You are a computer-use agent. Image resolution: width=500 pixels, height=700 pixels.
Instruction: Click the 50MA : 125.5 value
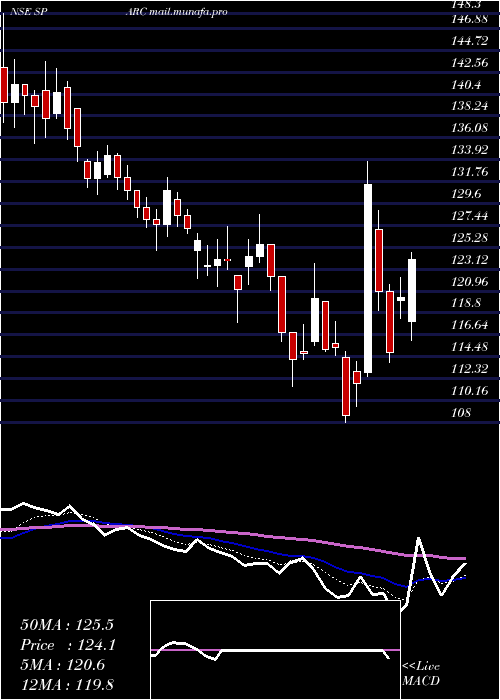[68, 625]
